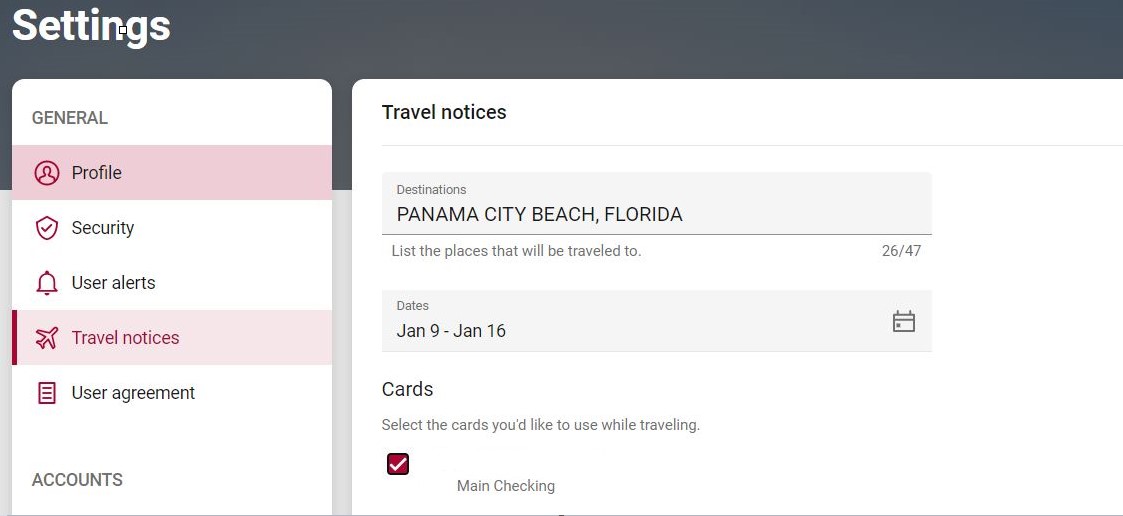Click the User alerts bell icon

coord(47,283)
